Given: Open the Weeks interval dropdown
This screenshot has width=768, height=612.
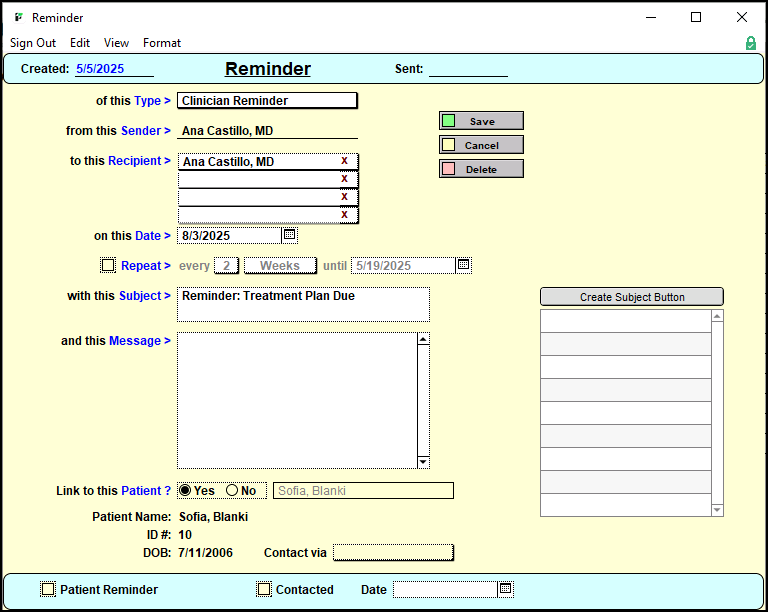Looking at the screenshot, I should (x=280, y=266).
